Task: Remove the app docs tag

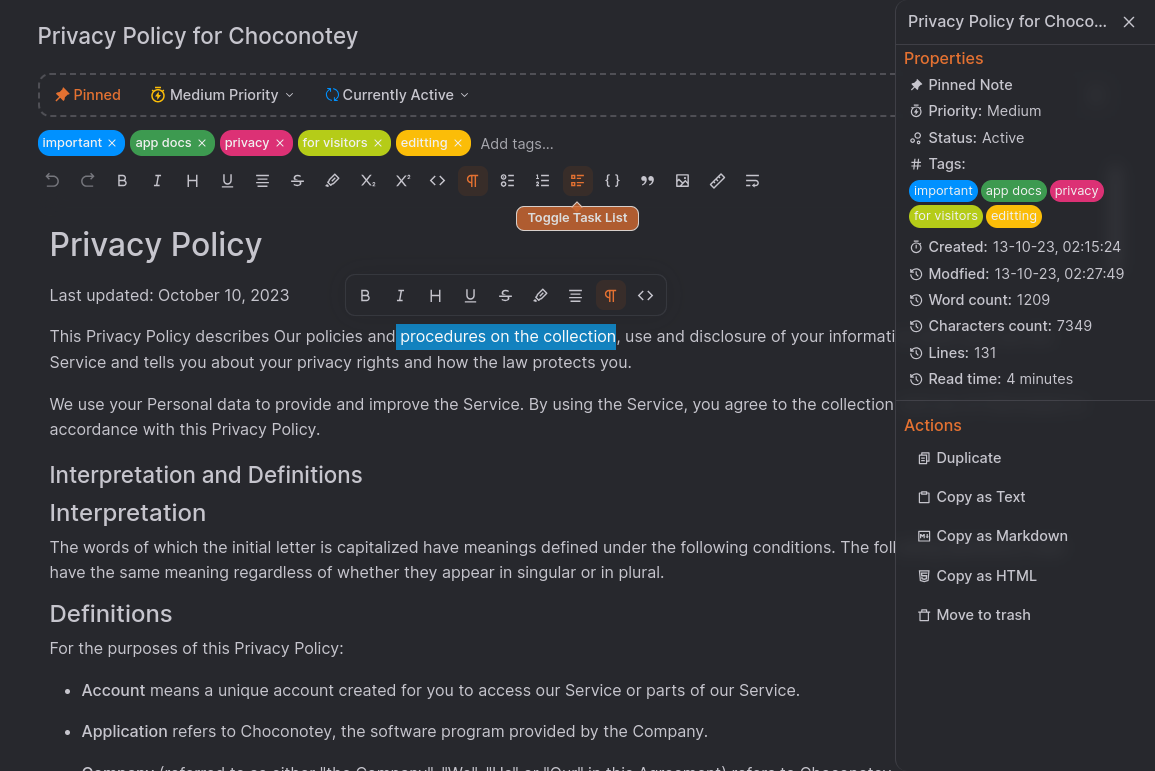Action: tap(202, 143)
